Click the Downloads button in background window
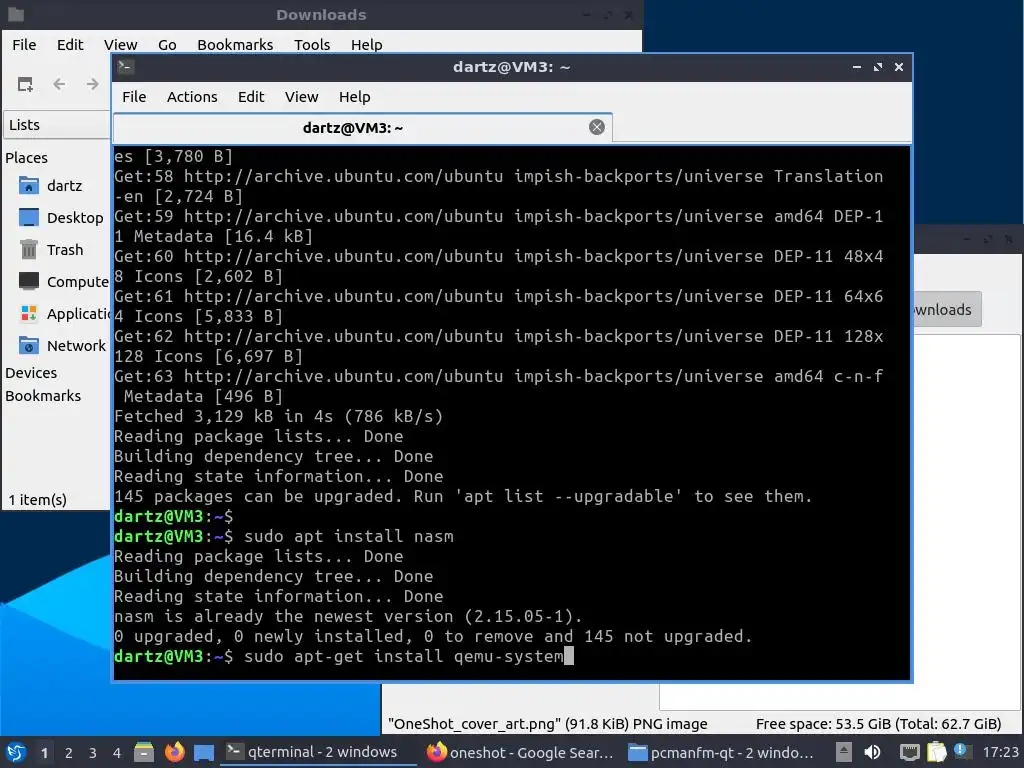 click(x=947, y=310)
